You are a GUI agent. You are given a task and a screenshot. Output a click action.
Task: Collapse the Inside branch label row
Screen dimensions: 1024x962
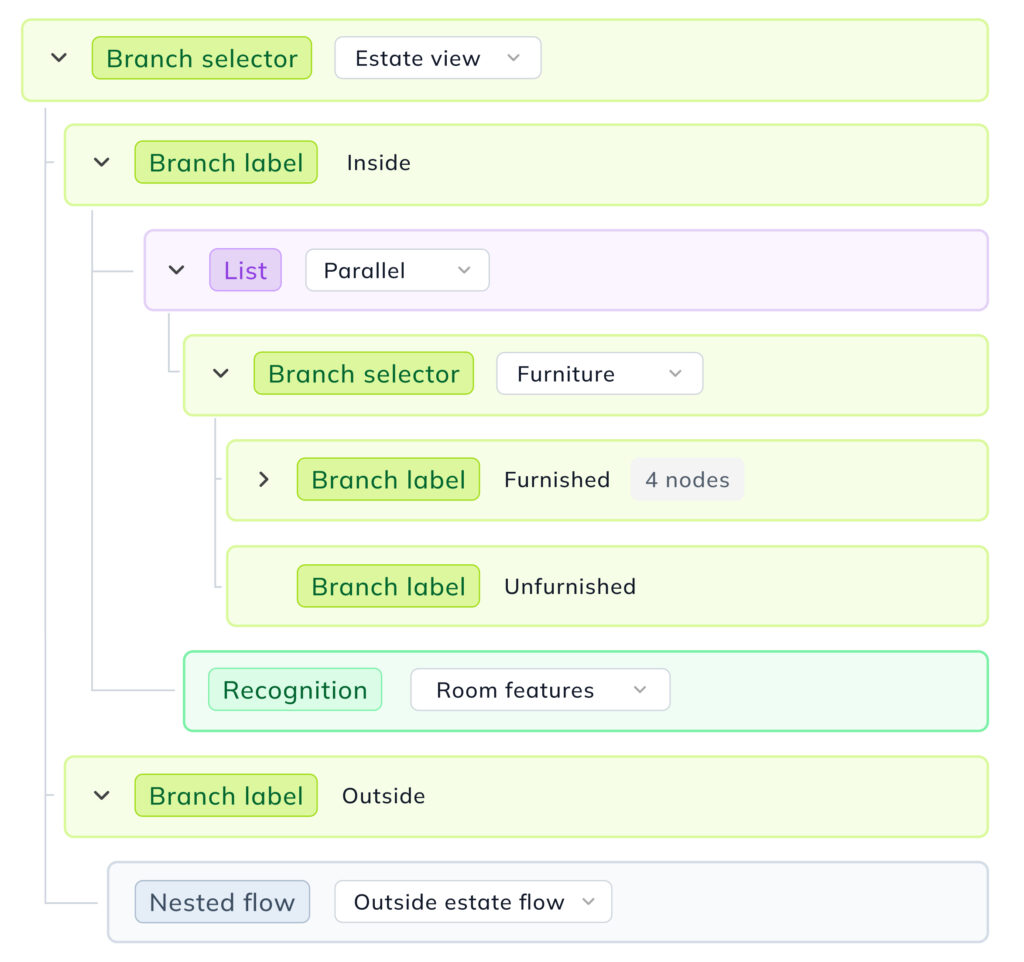tap(100, 162)
